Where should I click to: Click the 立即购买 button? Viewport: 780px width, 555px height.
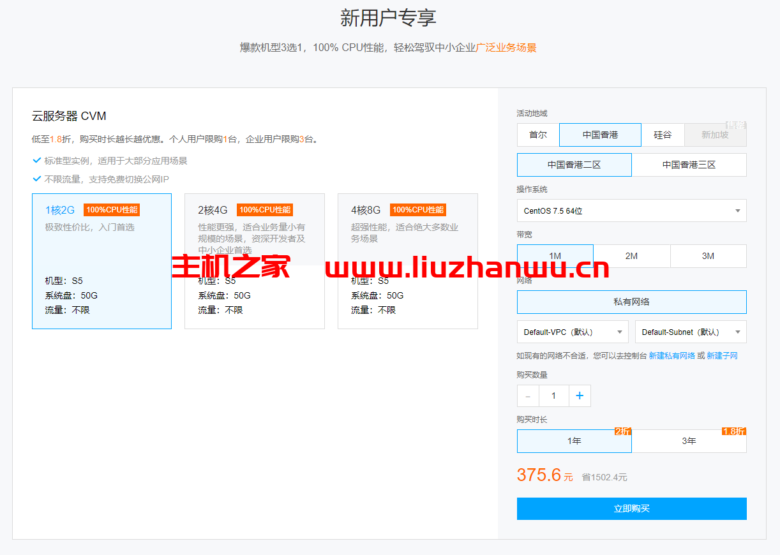(x=632, y=509)
